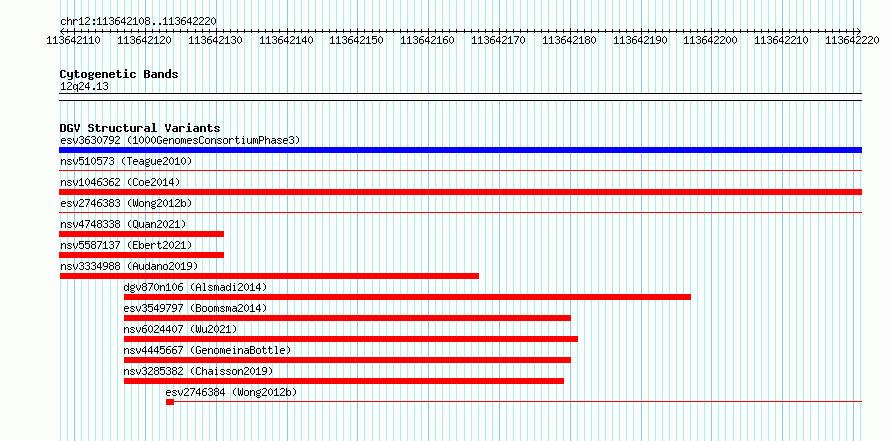Click the esv3630792 blue variant bar

(460, 150)
